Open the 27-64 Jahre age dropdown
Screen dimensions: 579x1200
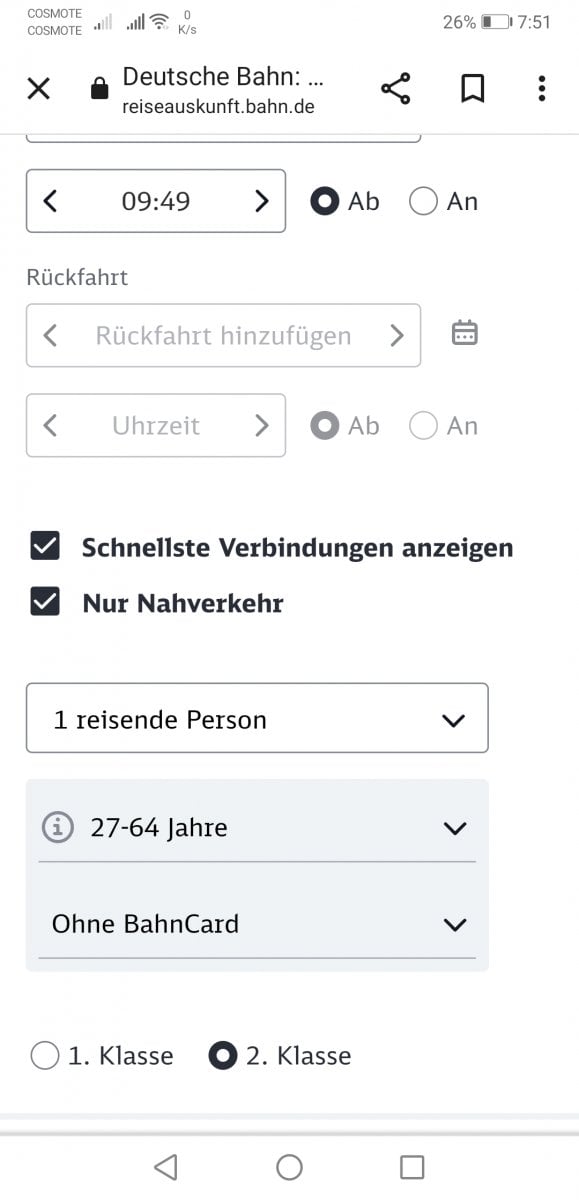click(257, 828)
